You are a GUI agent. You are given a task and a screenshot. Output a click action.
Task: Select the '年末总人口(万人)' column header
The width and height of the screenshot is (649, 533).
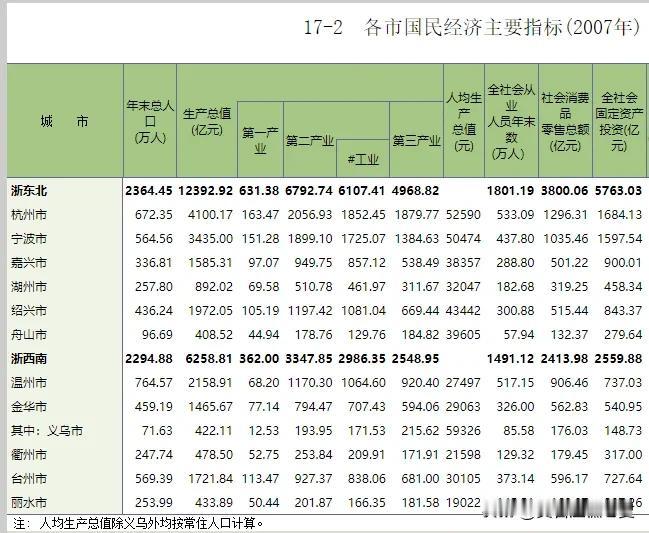click(150, 121)
